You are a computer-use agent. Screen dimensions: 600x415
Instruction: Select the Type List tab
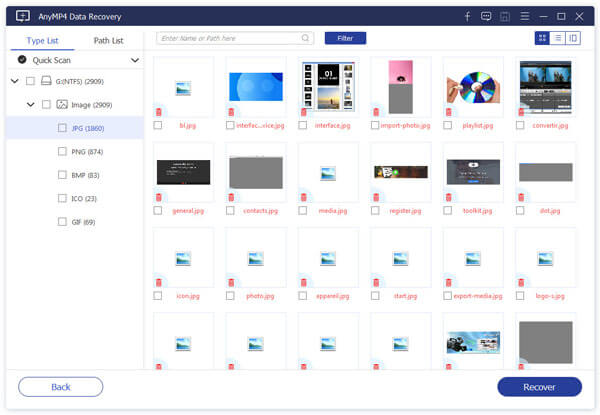point(41,40)
